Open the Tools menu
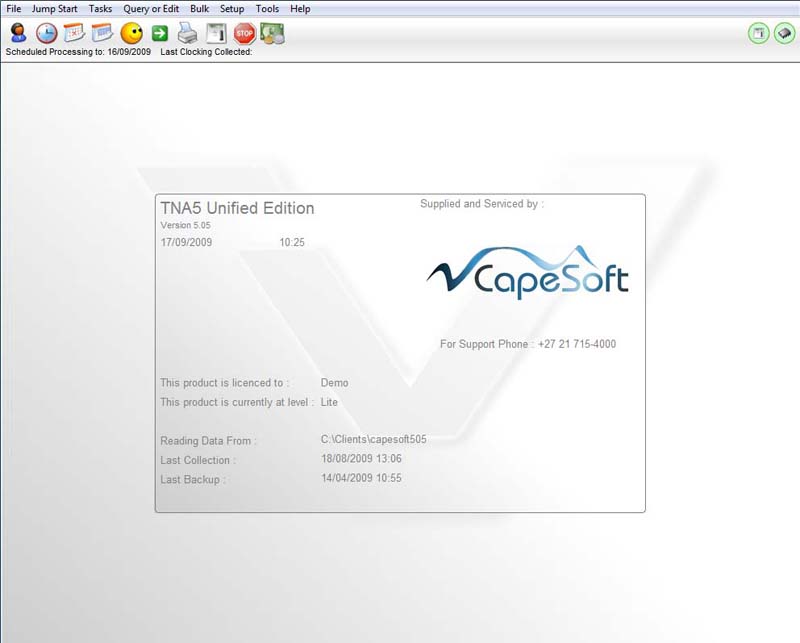800x643 pixels. click(267, 9)
